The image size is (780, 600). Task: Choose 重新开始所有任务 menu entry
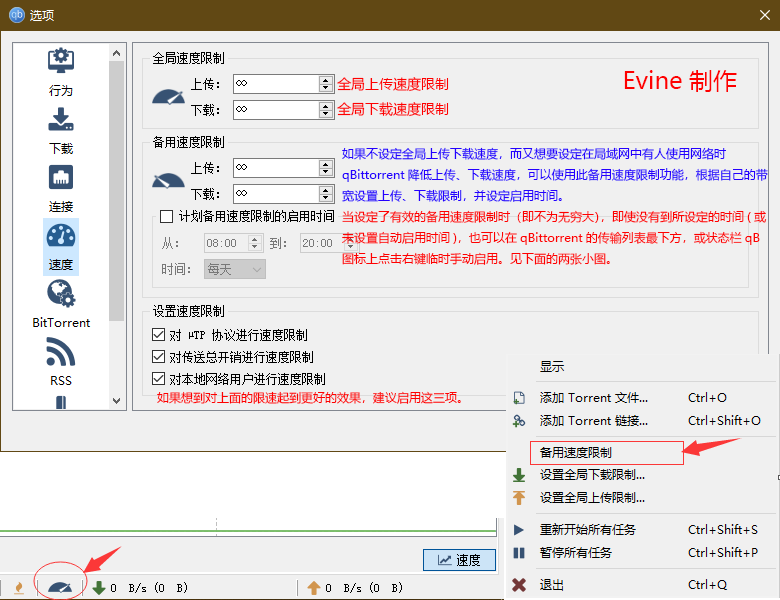point(587,530)
